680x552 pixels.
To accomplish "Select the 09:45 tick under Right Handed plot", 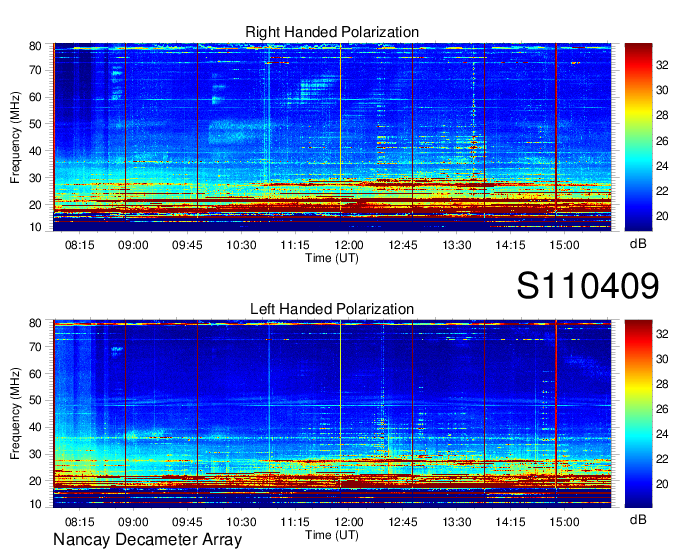I will click(187, 245).
